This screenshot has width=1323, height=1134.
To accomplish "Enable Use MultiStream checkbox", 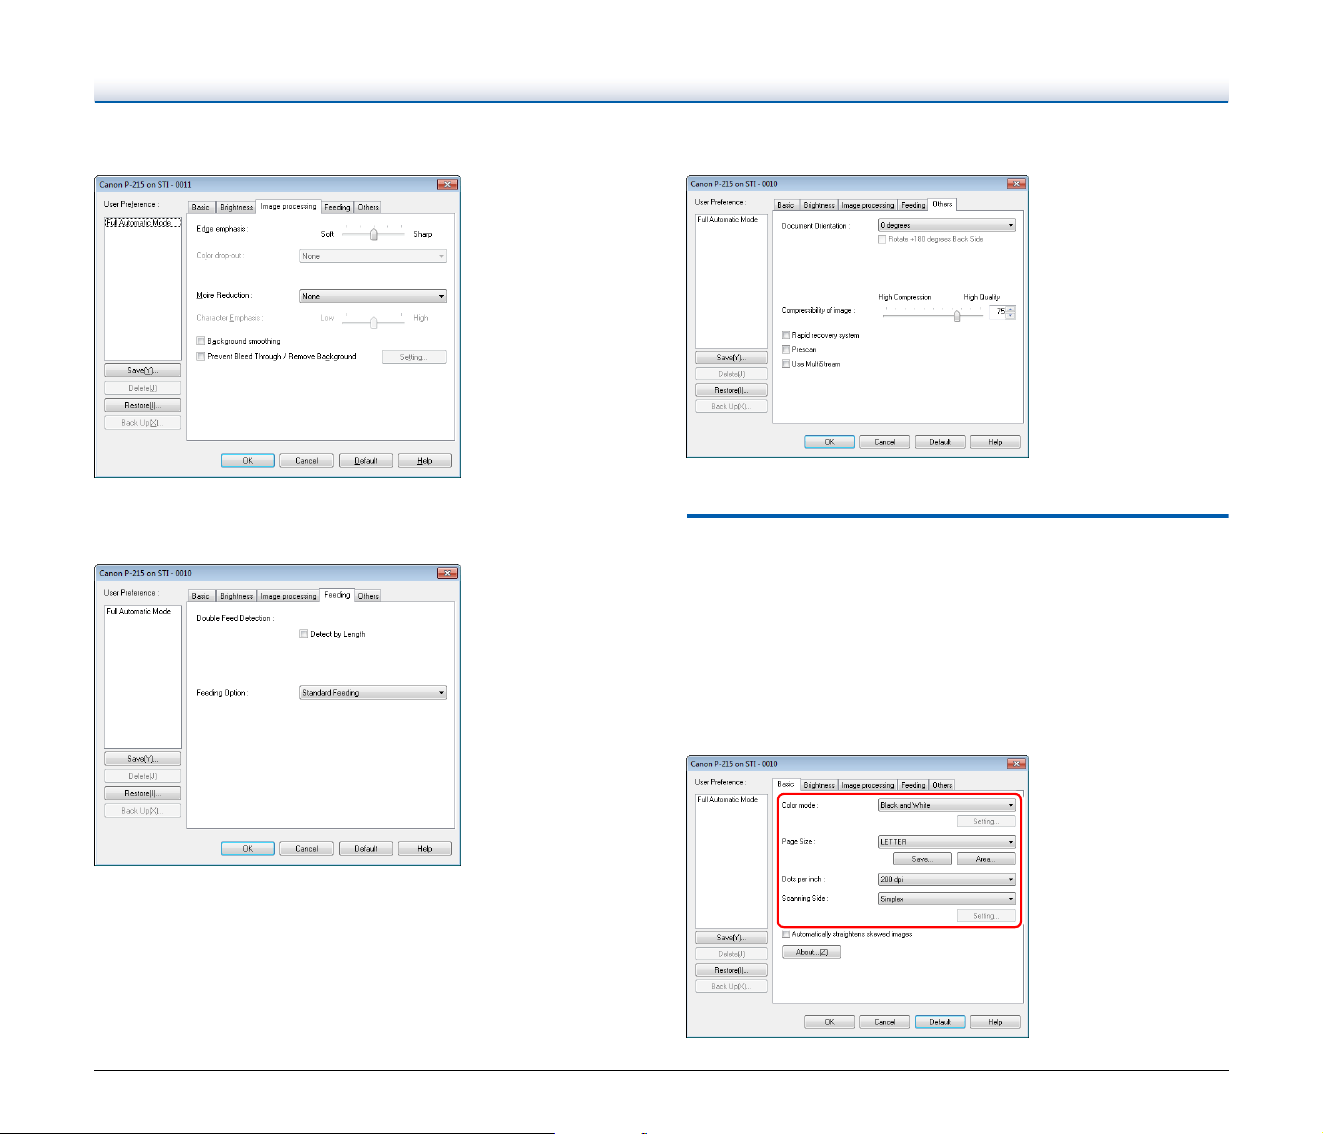I will (786, 364).
